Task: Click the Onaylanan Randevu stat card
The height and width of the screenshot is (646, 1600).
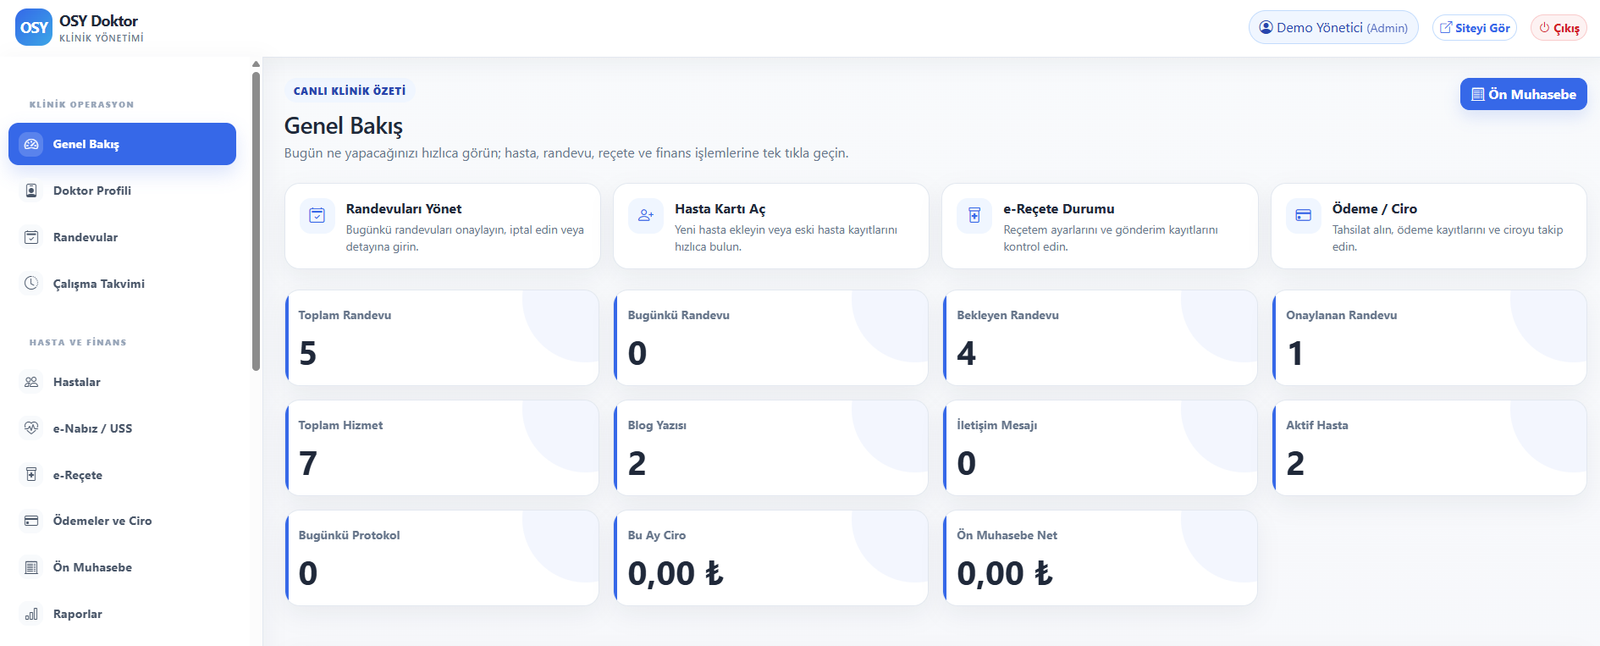Action: (1429, 338)
